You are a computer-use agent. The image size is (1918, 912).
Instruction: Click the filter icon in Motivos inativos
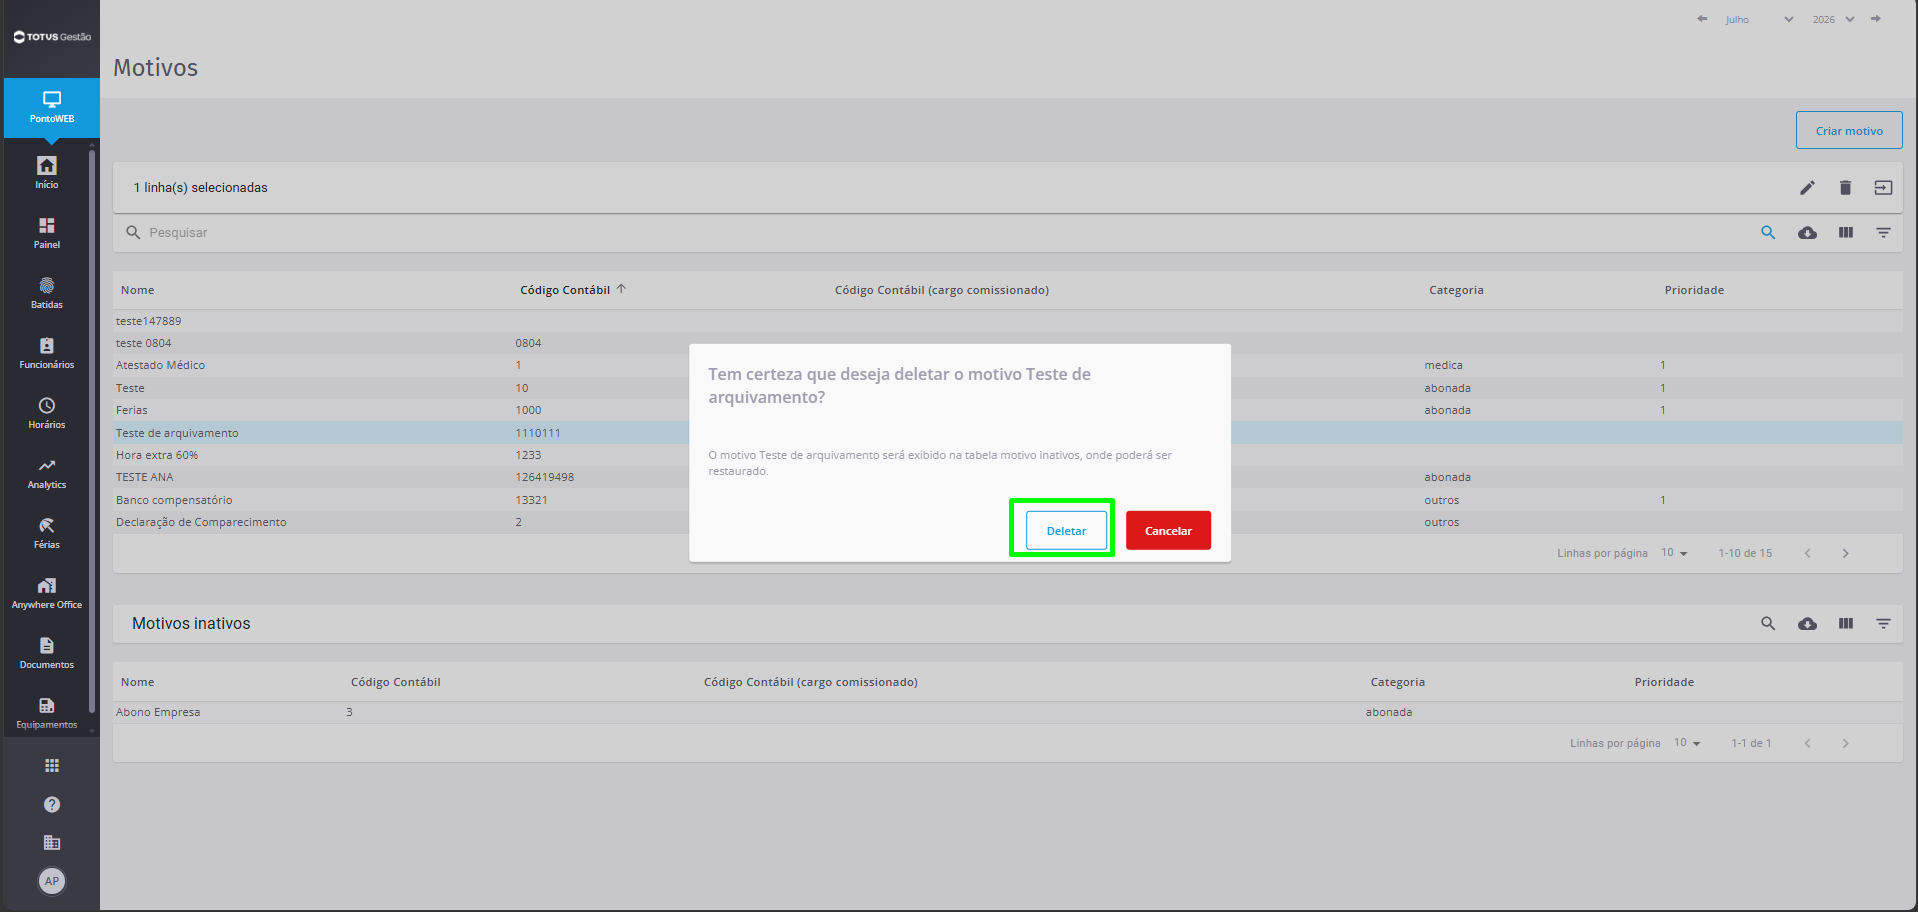point(1883,624)
